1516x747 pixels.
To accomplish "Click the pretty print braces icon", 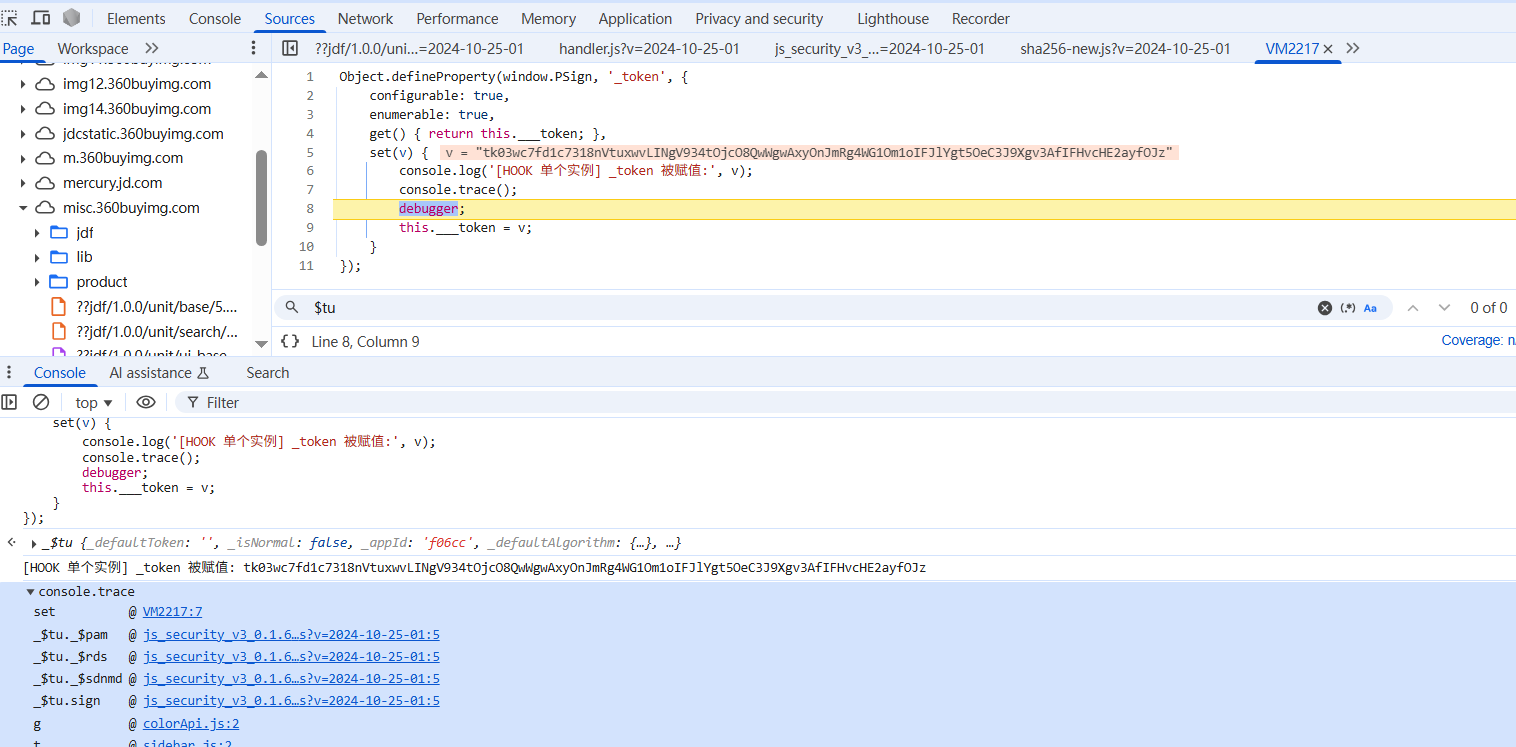I will [290, 342].
